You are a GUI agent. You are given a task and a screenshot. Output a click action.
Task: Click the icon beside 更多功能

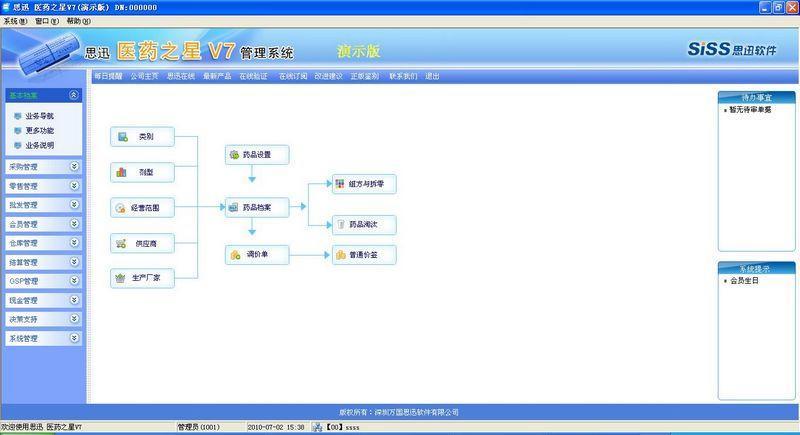[18, 131]
